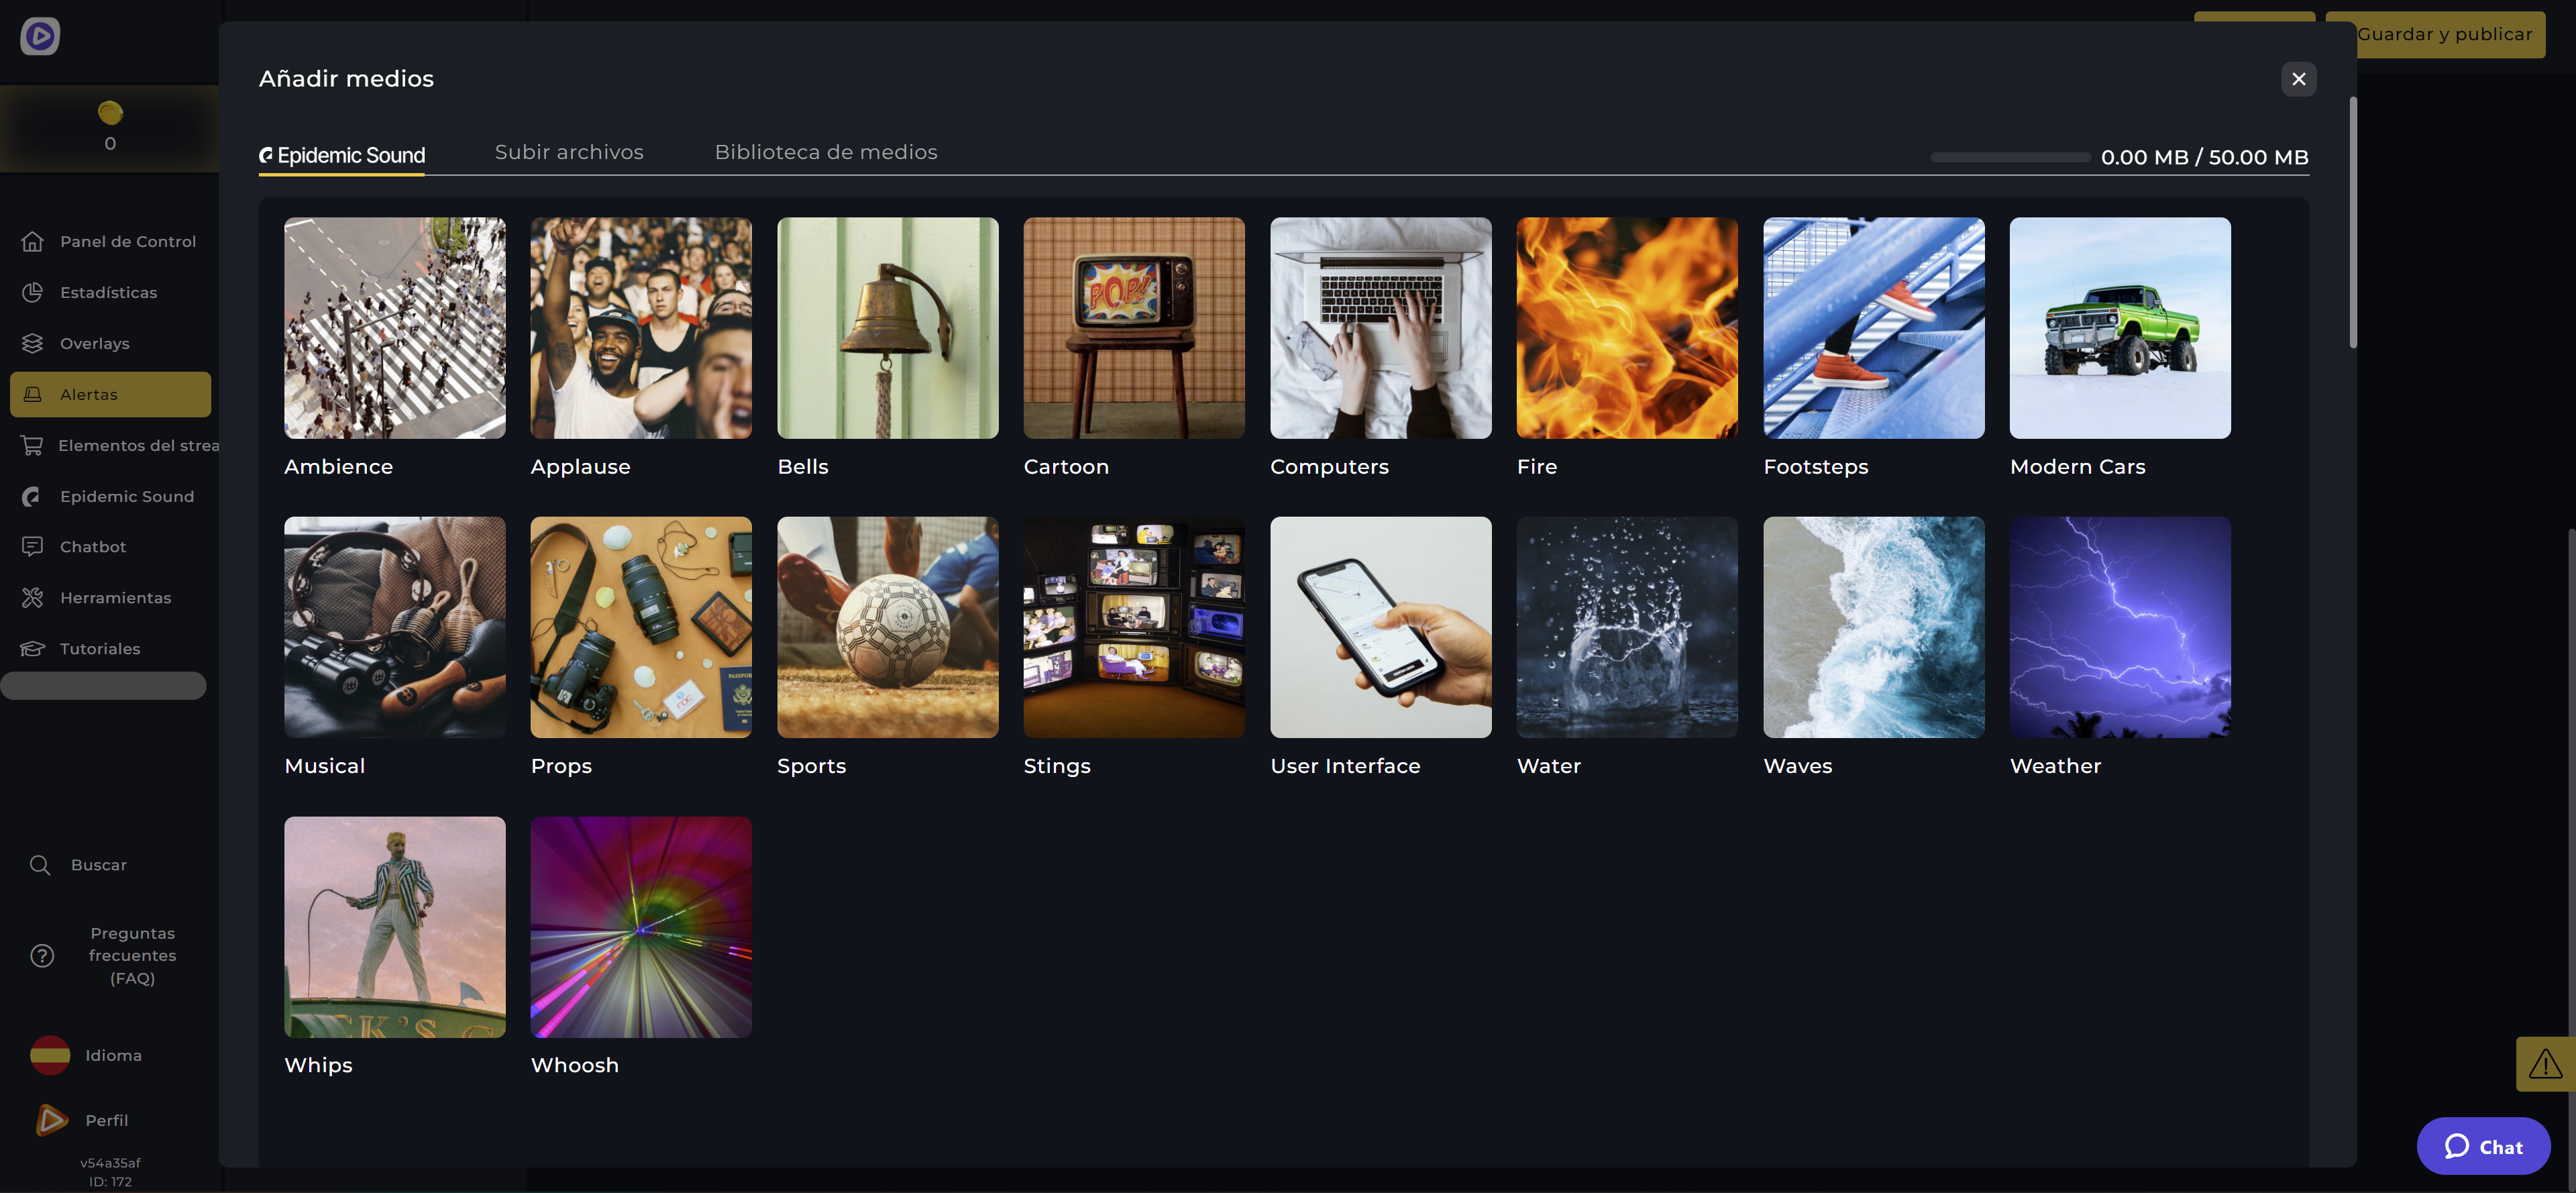
Task: Click the Buscar magnifier icon
Action: click(x=40, y=865)
